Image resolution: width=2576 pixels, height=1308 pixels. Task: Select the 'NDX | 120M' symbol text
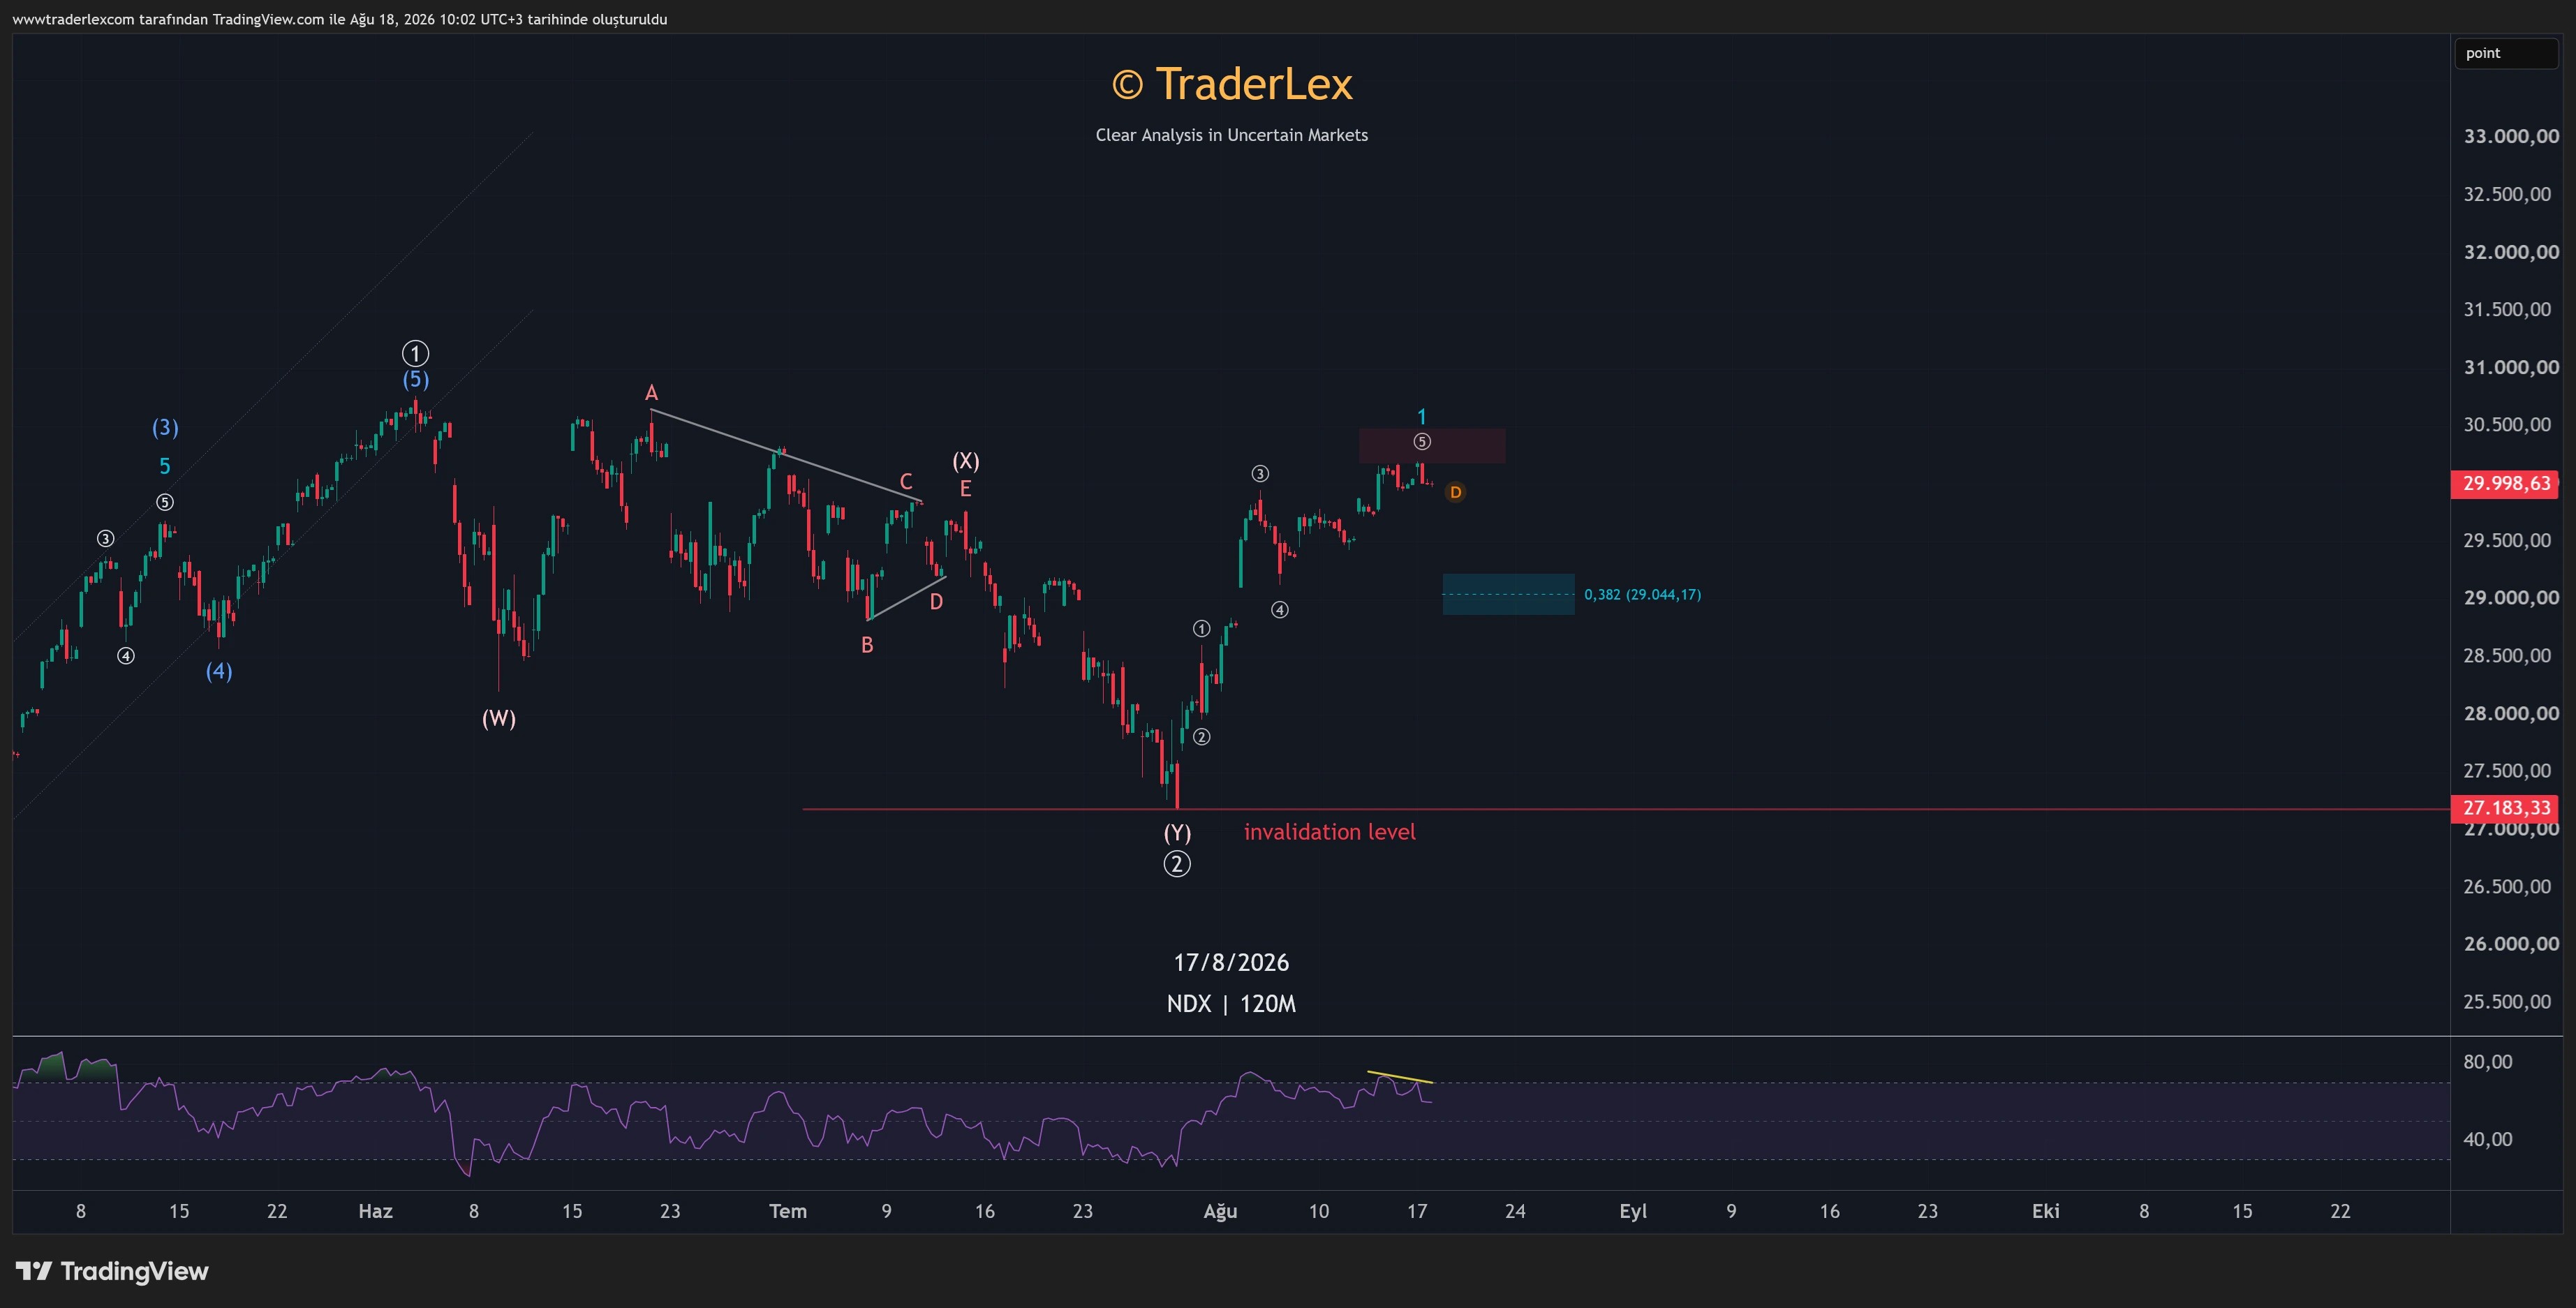(x=1231, y=1004)
